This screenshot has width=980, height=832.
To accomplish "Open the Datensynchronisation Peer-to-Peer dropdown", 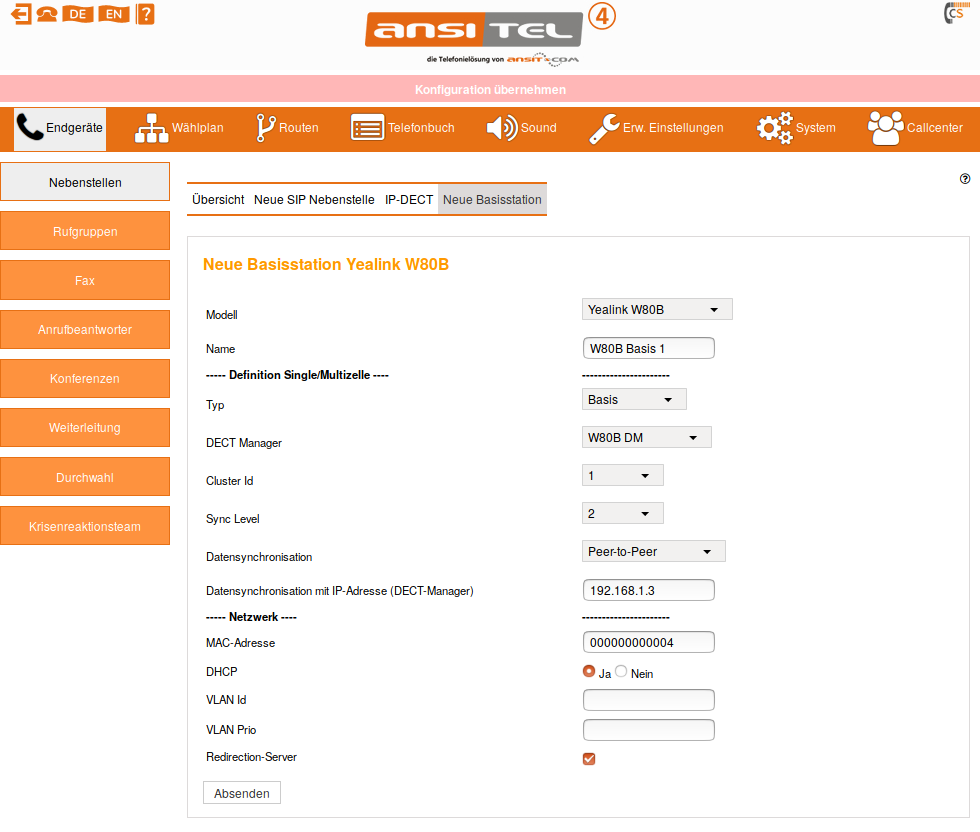I will pos(653,551).
